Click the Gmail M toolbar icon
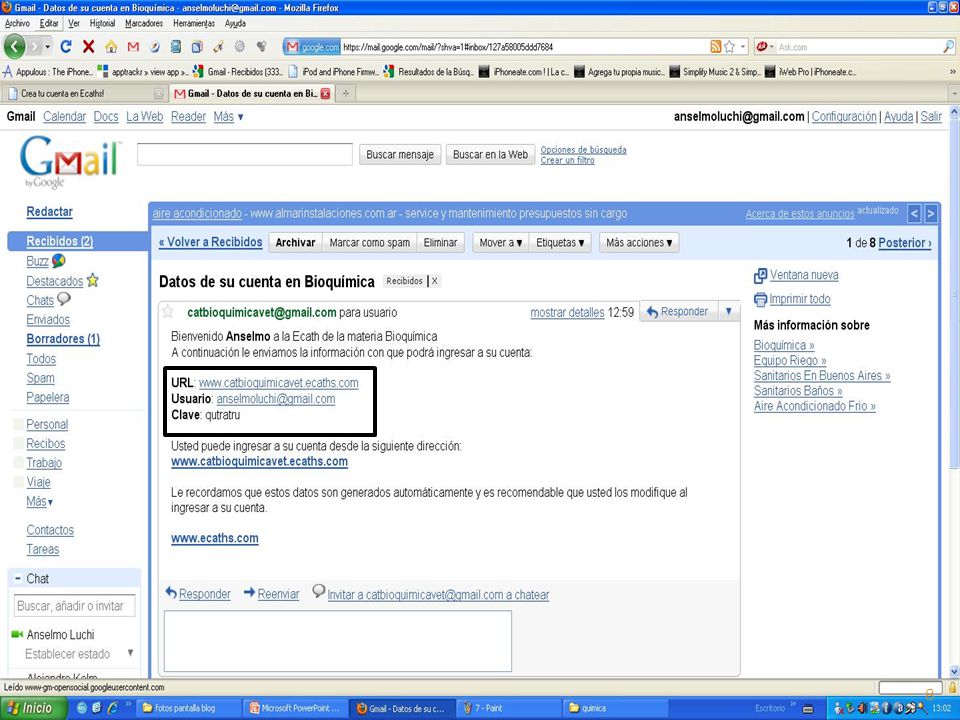 pyautogui.click(x=133, y=47)
